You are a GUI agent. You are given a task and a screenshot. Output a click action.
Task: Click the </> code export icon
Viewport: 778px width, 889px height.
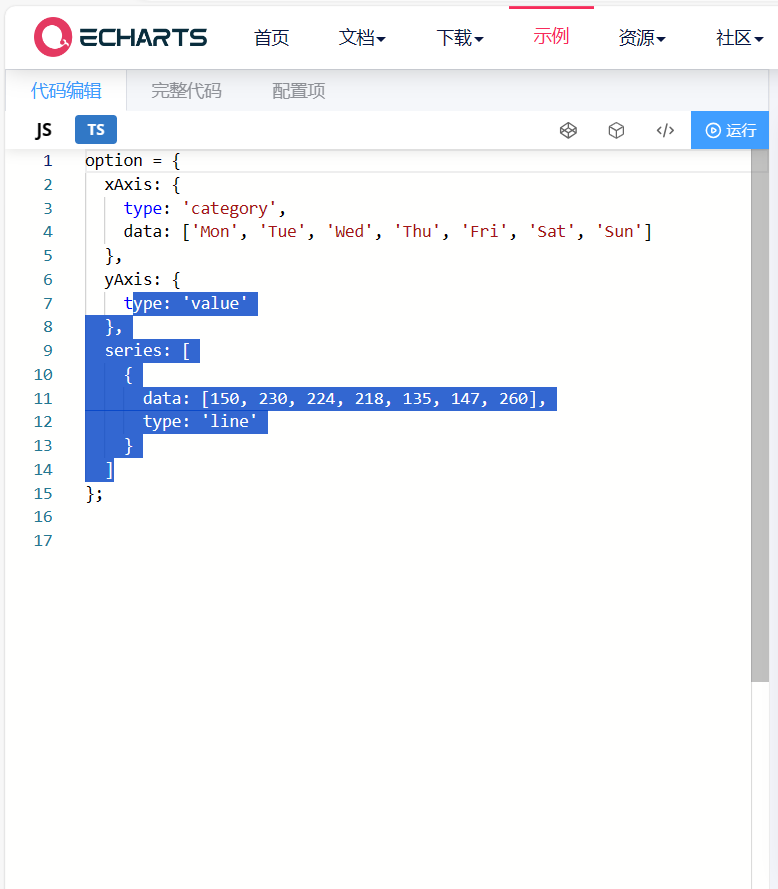tap(665, 130)
